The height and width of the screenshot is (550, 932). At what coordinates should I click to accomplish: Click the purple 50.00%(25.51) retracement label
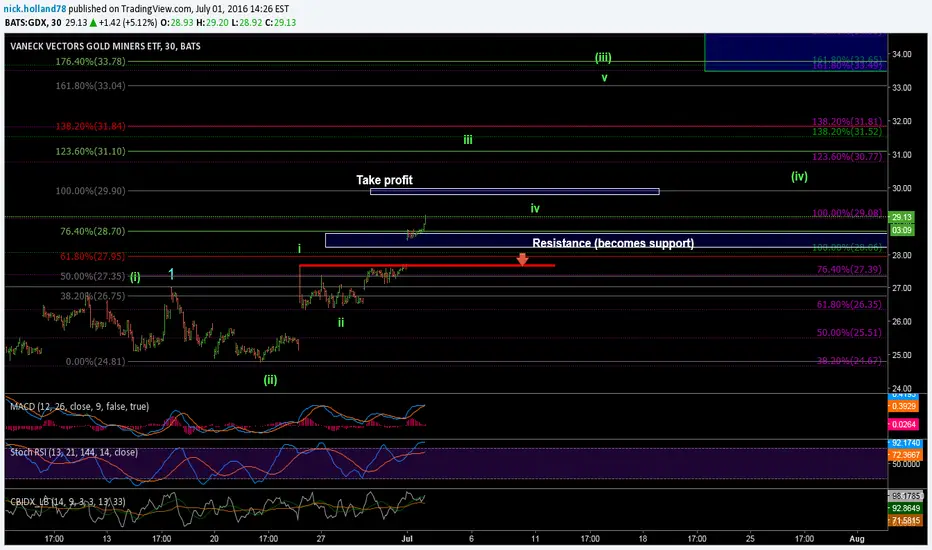[849, 332]
